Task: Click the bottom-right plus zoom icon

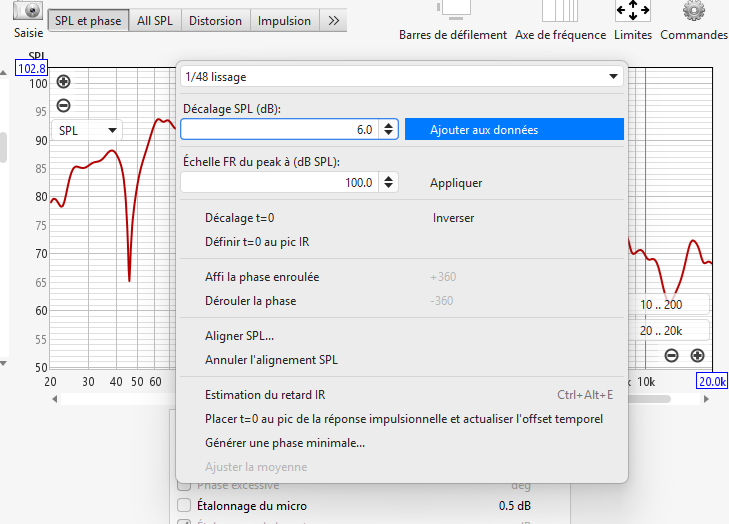Action: [697, 355]
